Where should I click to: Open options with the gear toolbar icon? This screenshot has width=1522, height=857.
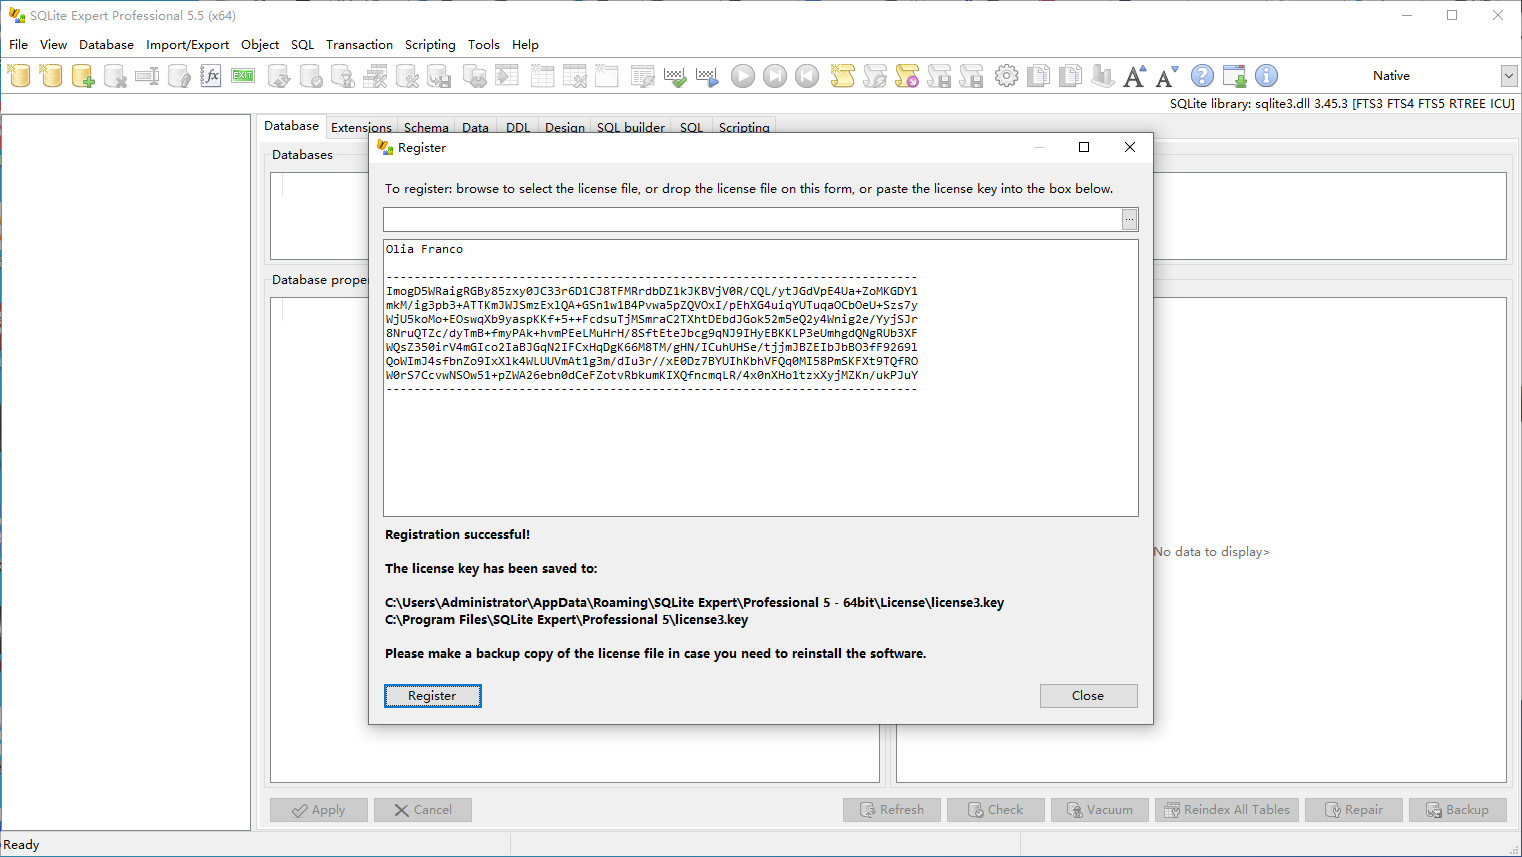(1007, 76)
